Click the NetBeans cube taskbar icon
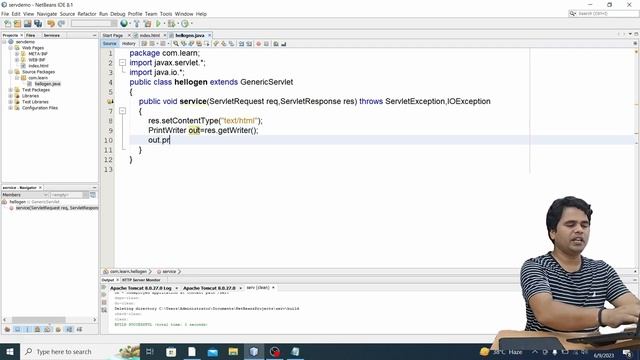 [254, 351]
